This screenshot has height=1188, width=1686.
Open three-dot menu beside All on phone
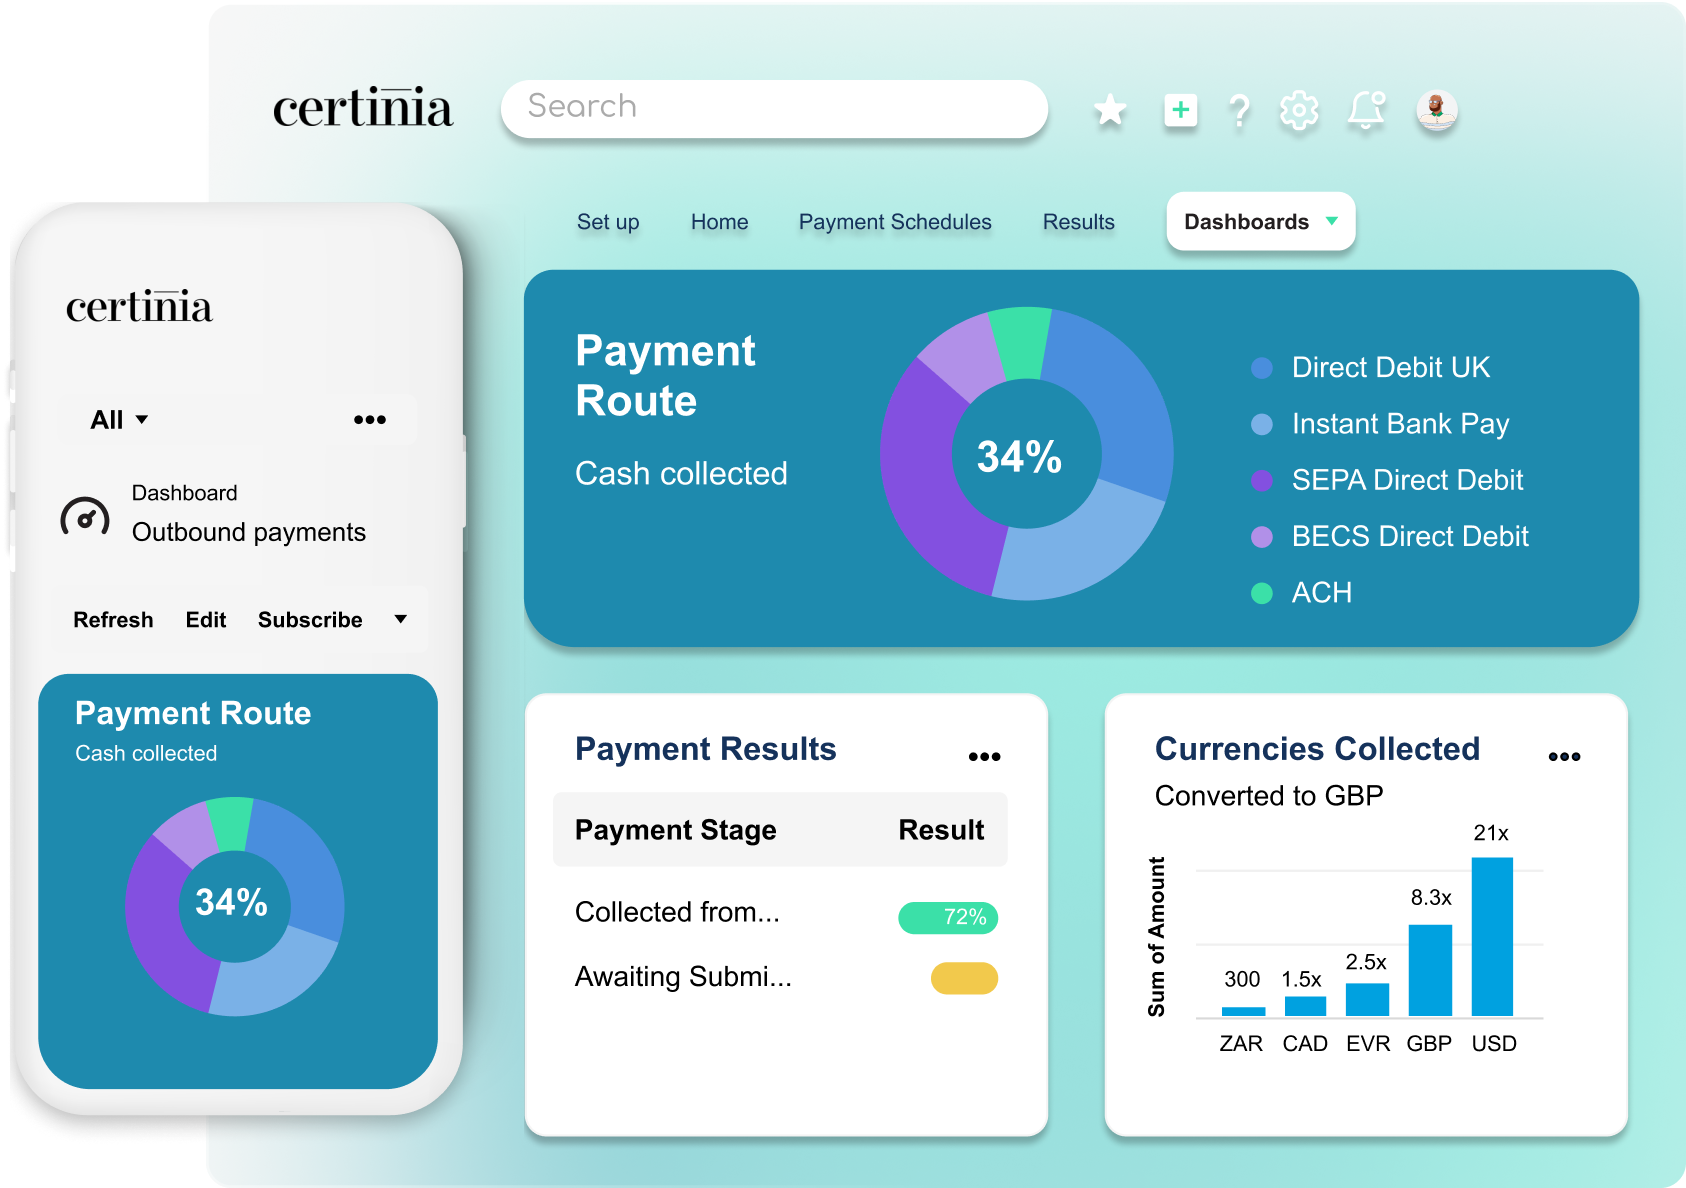pyautogui.click(x=370, y=419)
